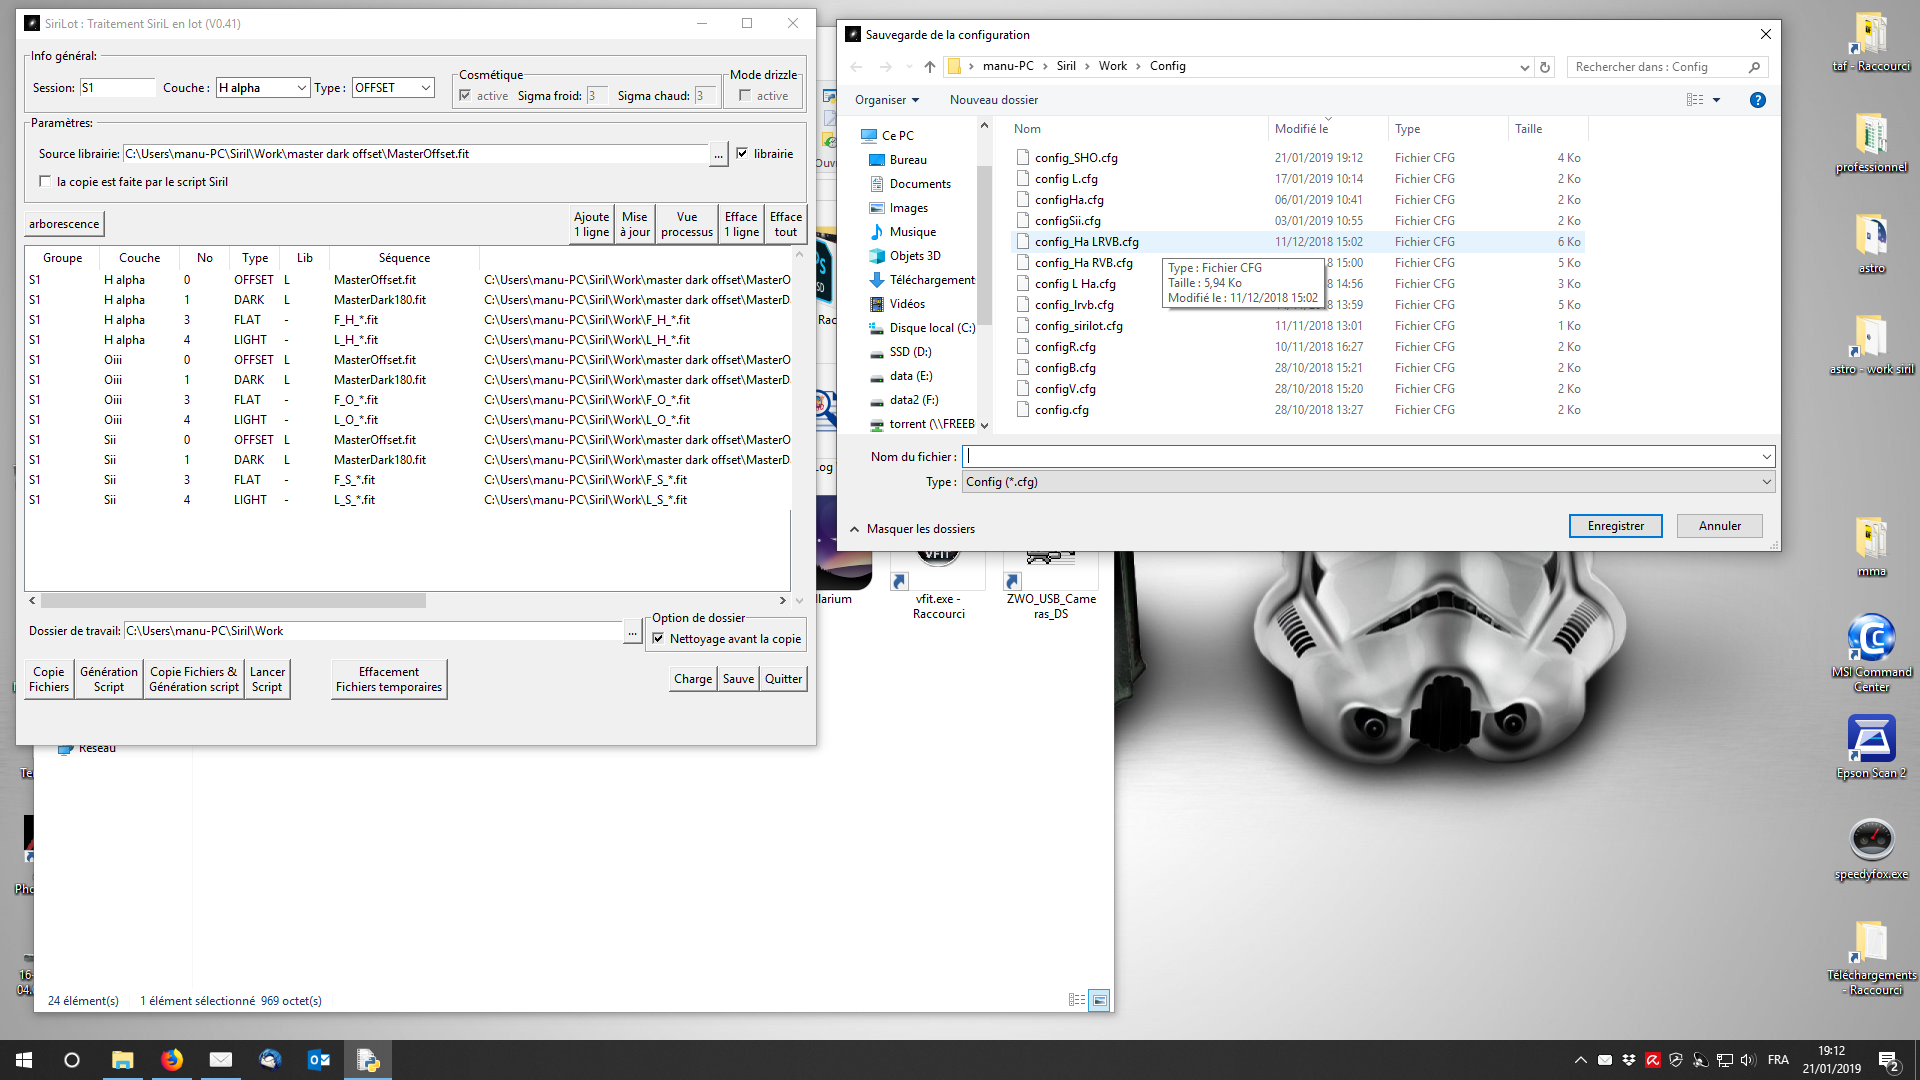Click the Lancer Script button
The image size is (1920, 1080).
click(267, 679)
